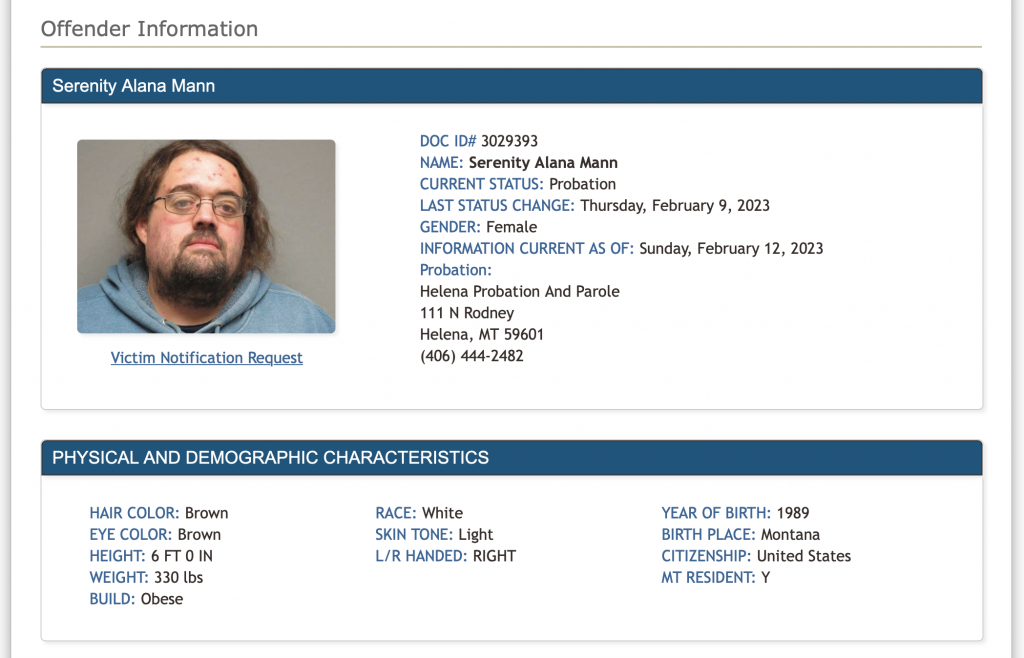Click the phone number (406) 444-2482
Image resolution: width=1024 pixels, height=658 pixels.
click(x=472, y=356)
